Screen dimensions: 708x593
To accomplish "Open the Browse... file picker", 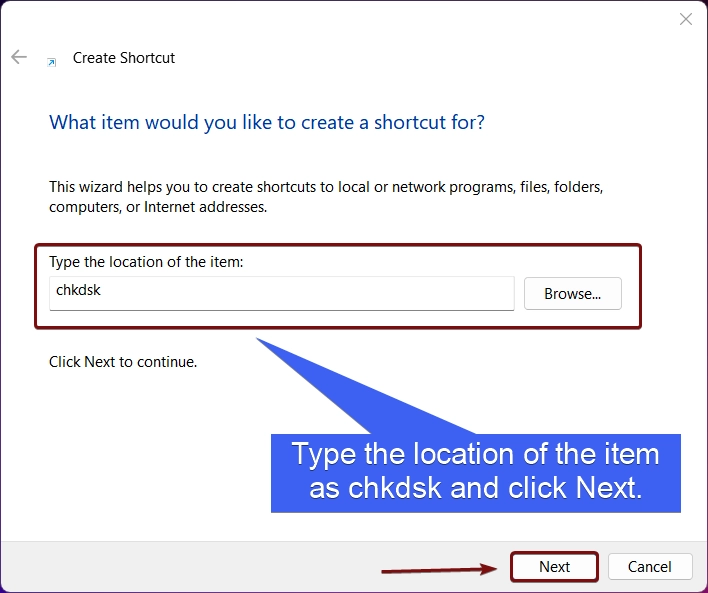I will click(x=573, y=294).
